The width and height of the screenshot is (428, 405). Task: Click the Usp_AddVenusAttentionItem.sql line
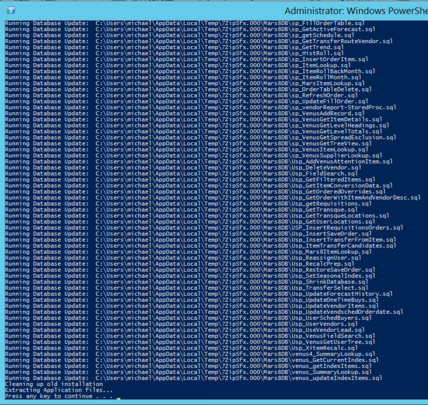(x=199, y=162)
